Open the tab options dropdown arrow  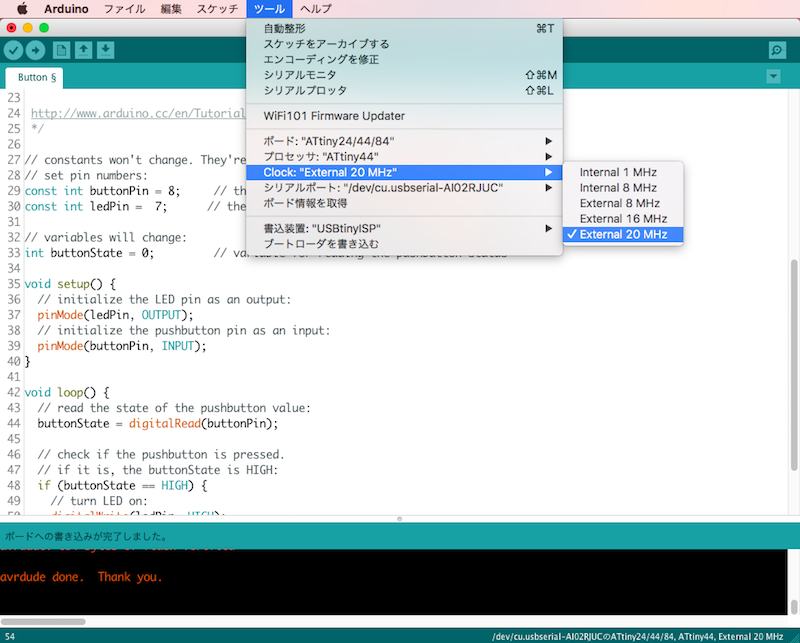[773, 77]
